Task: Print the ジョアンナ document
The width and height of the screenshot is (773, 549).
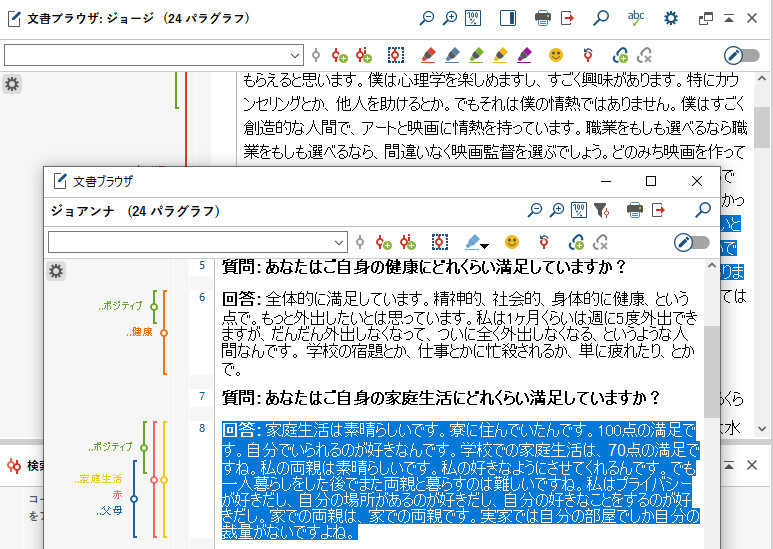Action: click(634, 210)
